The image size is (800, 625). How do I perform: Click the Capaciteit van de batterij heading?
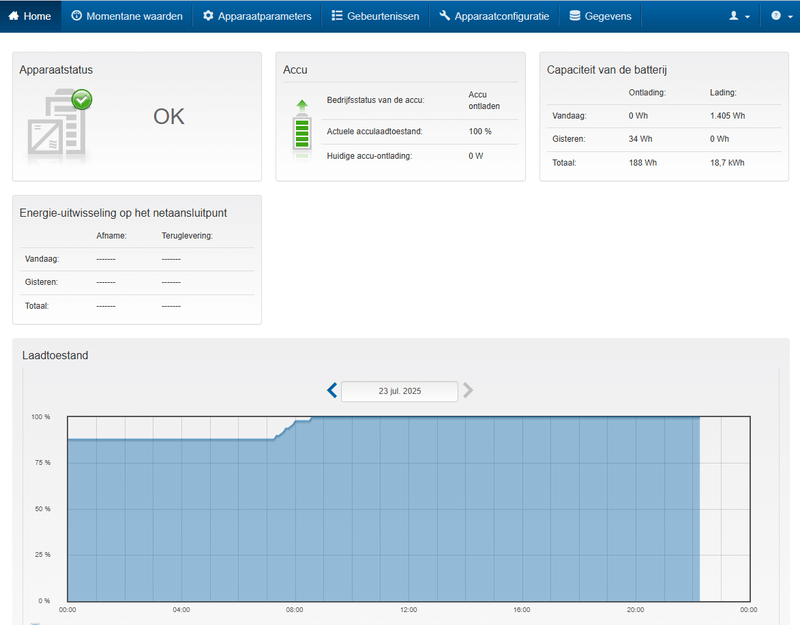pos(607,70)
